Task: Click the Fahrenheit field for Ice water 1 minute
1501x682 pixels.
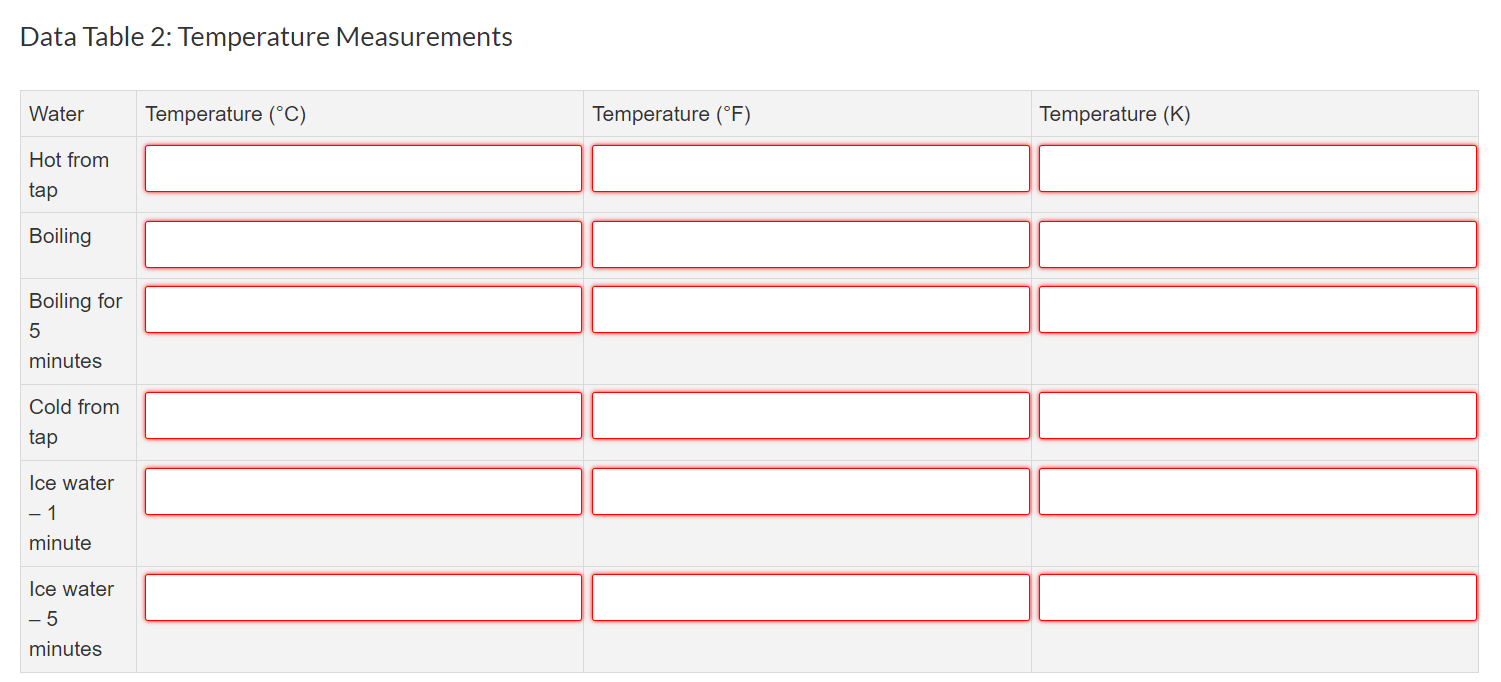Action: [x=810, y=491]
